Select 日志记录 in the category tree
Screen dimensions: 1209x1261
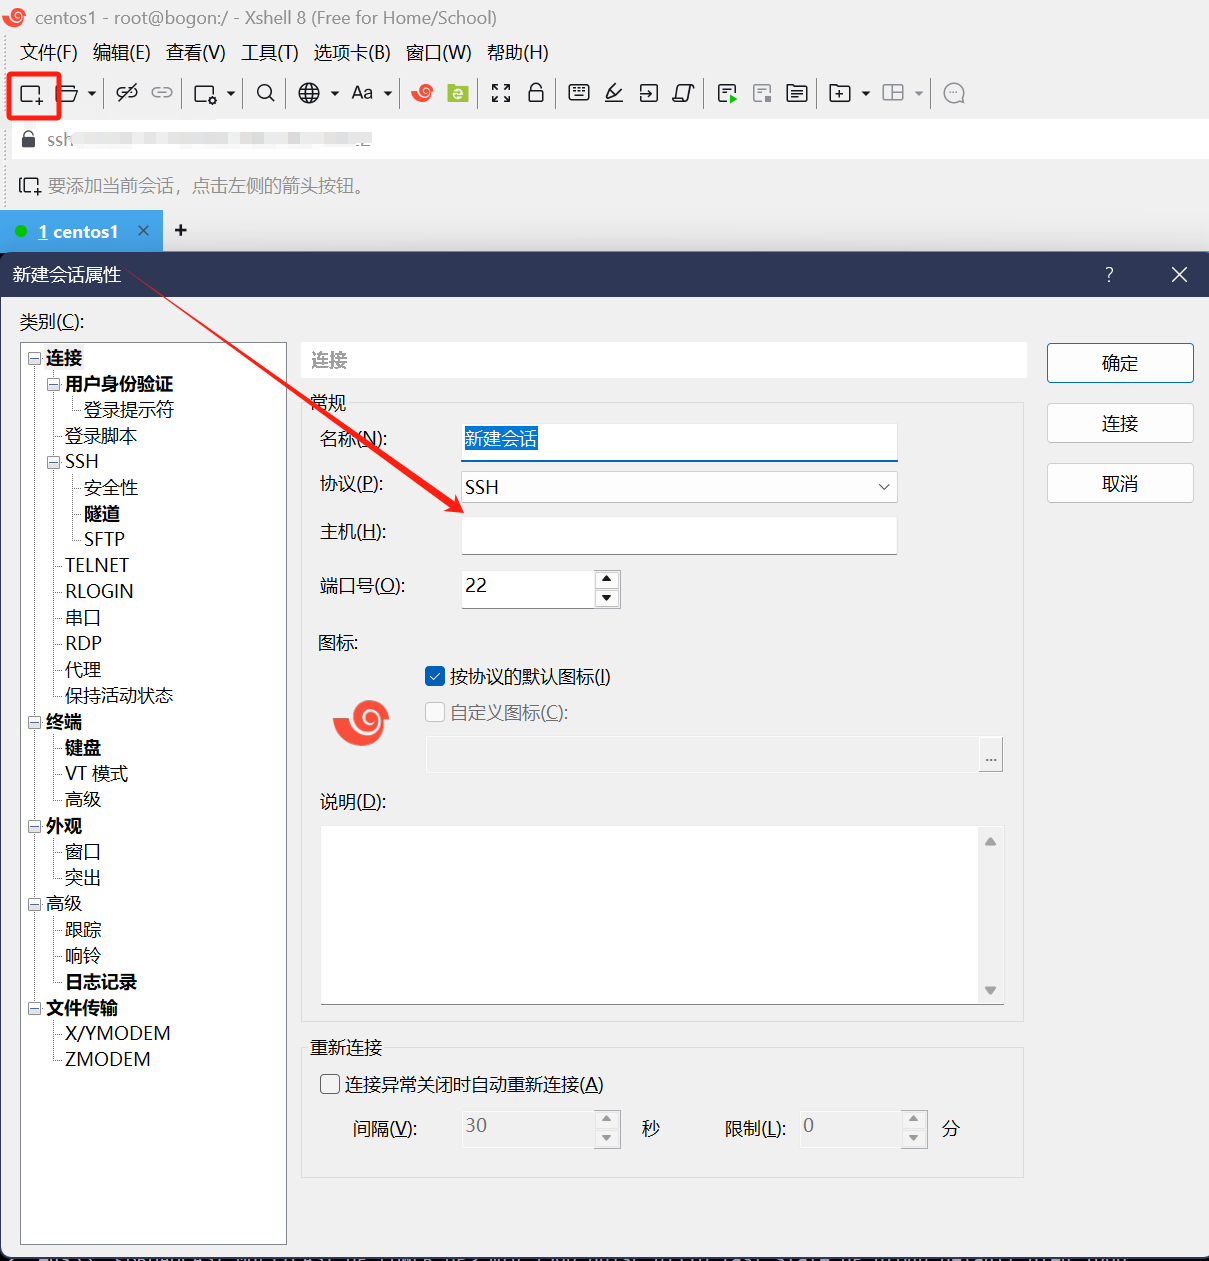click(101, 982)
